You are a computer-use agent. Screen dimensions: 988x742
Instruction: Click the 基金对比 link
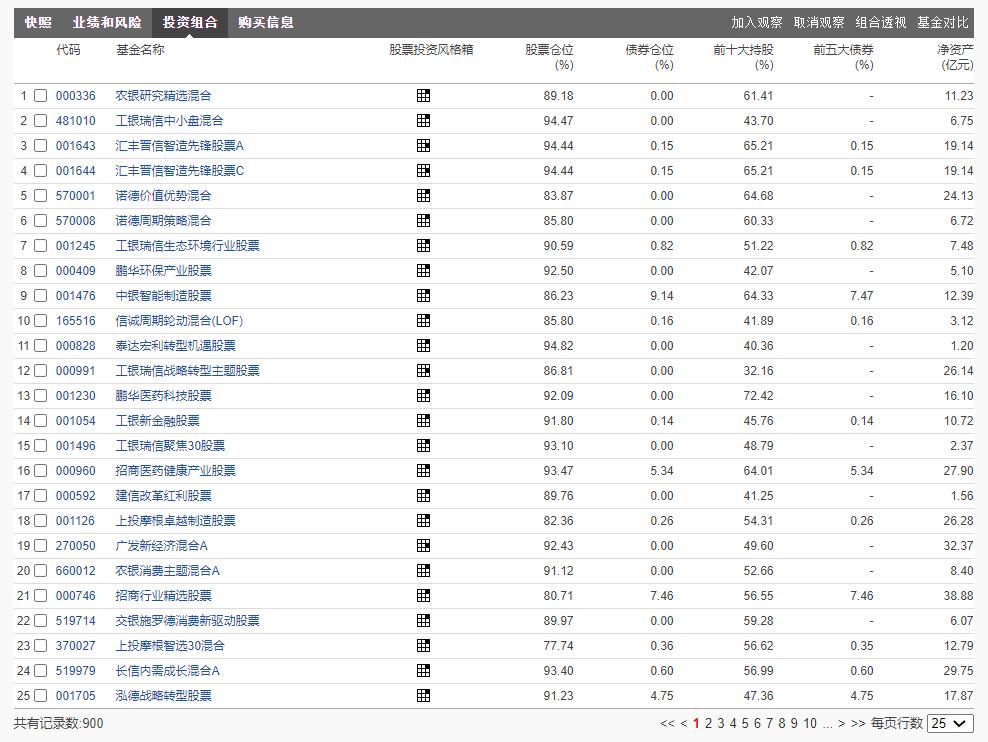pyautogui.click(x=945, y=22)
